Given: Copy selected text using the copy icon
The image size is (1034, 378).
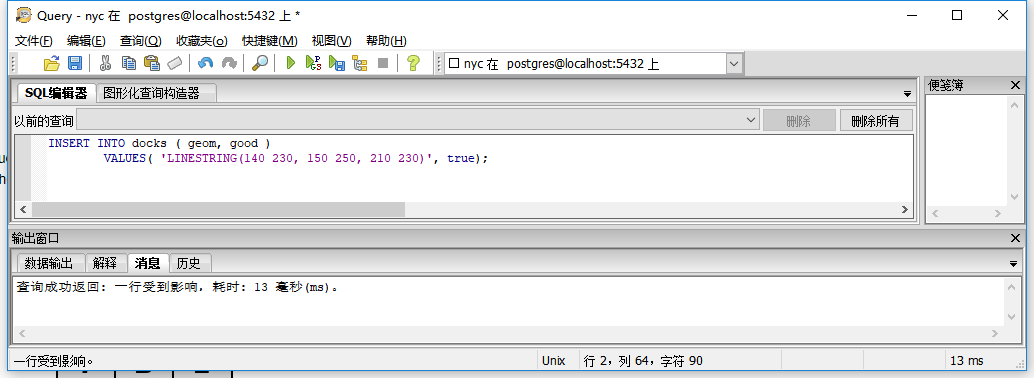Looking at the screenshot, I should pyautogui.click(x=129, y=63).
